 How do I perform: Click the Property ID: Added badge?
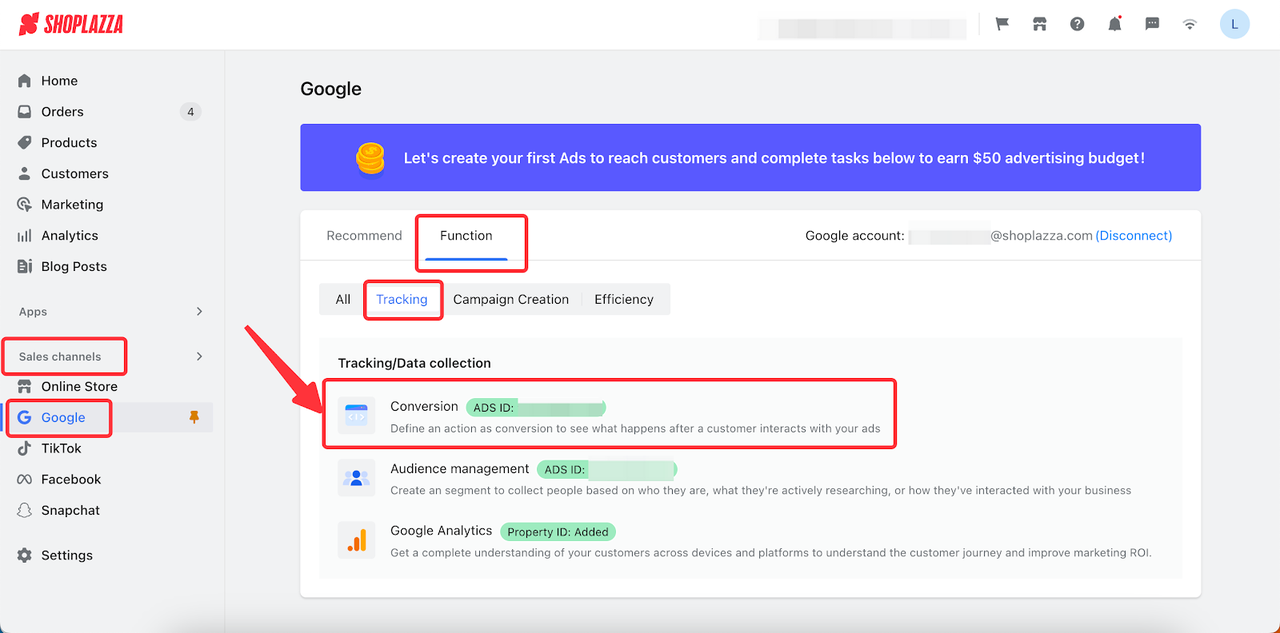point(557,532)
